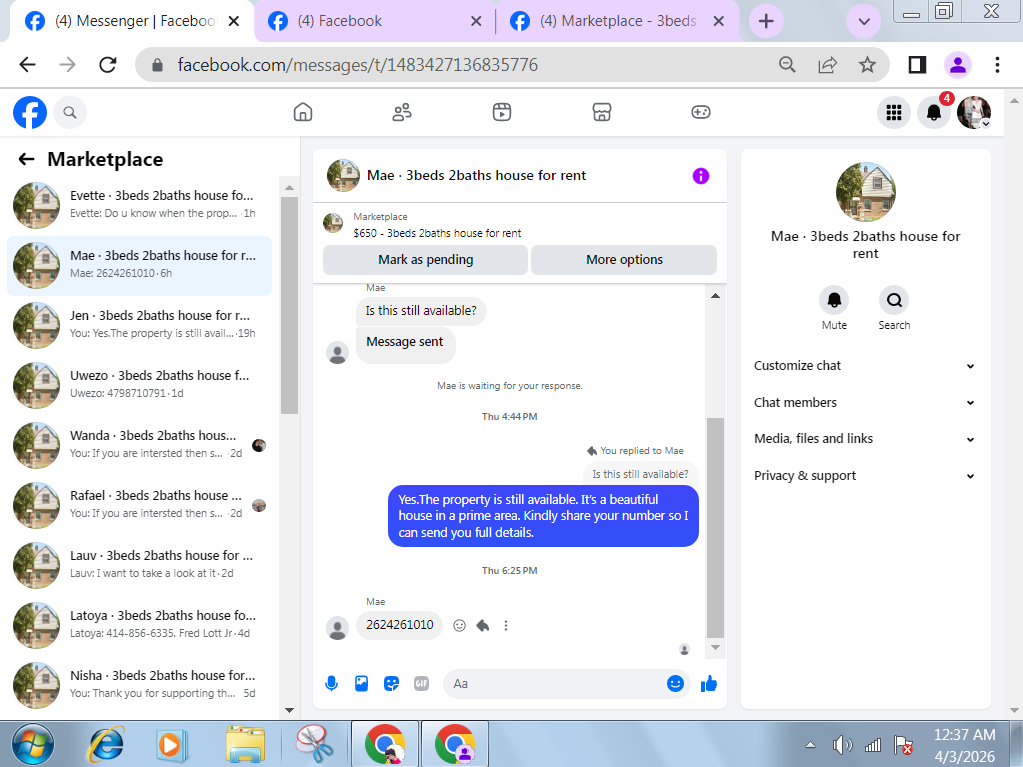Expand Customize chat section
This screenshot has width=1023, height=767.
coord(865,366)
